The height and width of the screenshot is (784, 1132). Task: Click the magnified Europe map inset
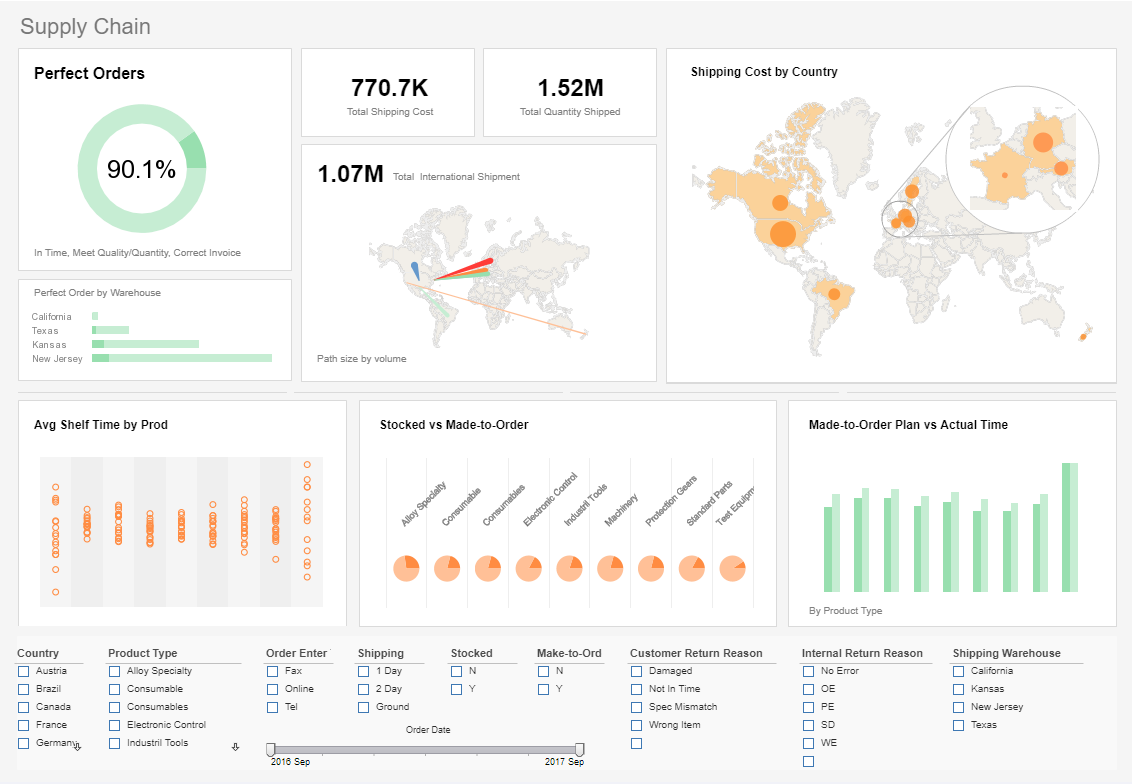click(x=1021, y=160)
